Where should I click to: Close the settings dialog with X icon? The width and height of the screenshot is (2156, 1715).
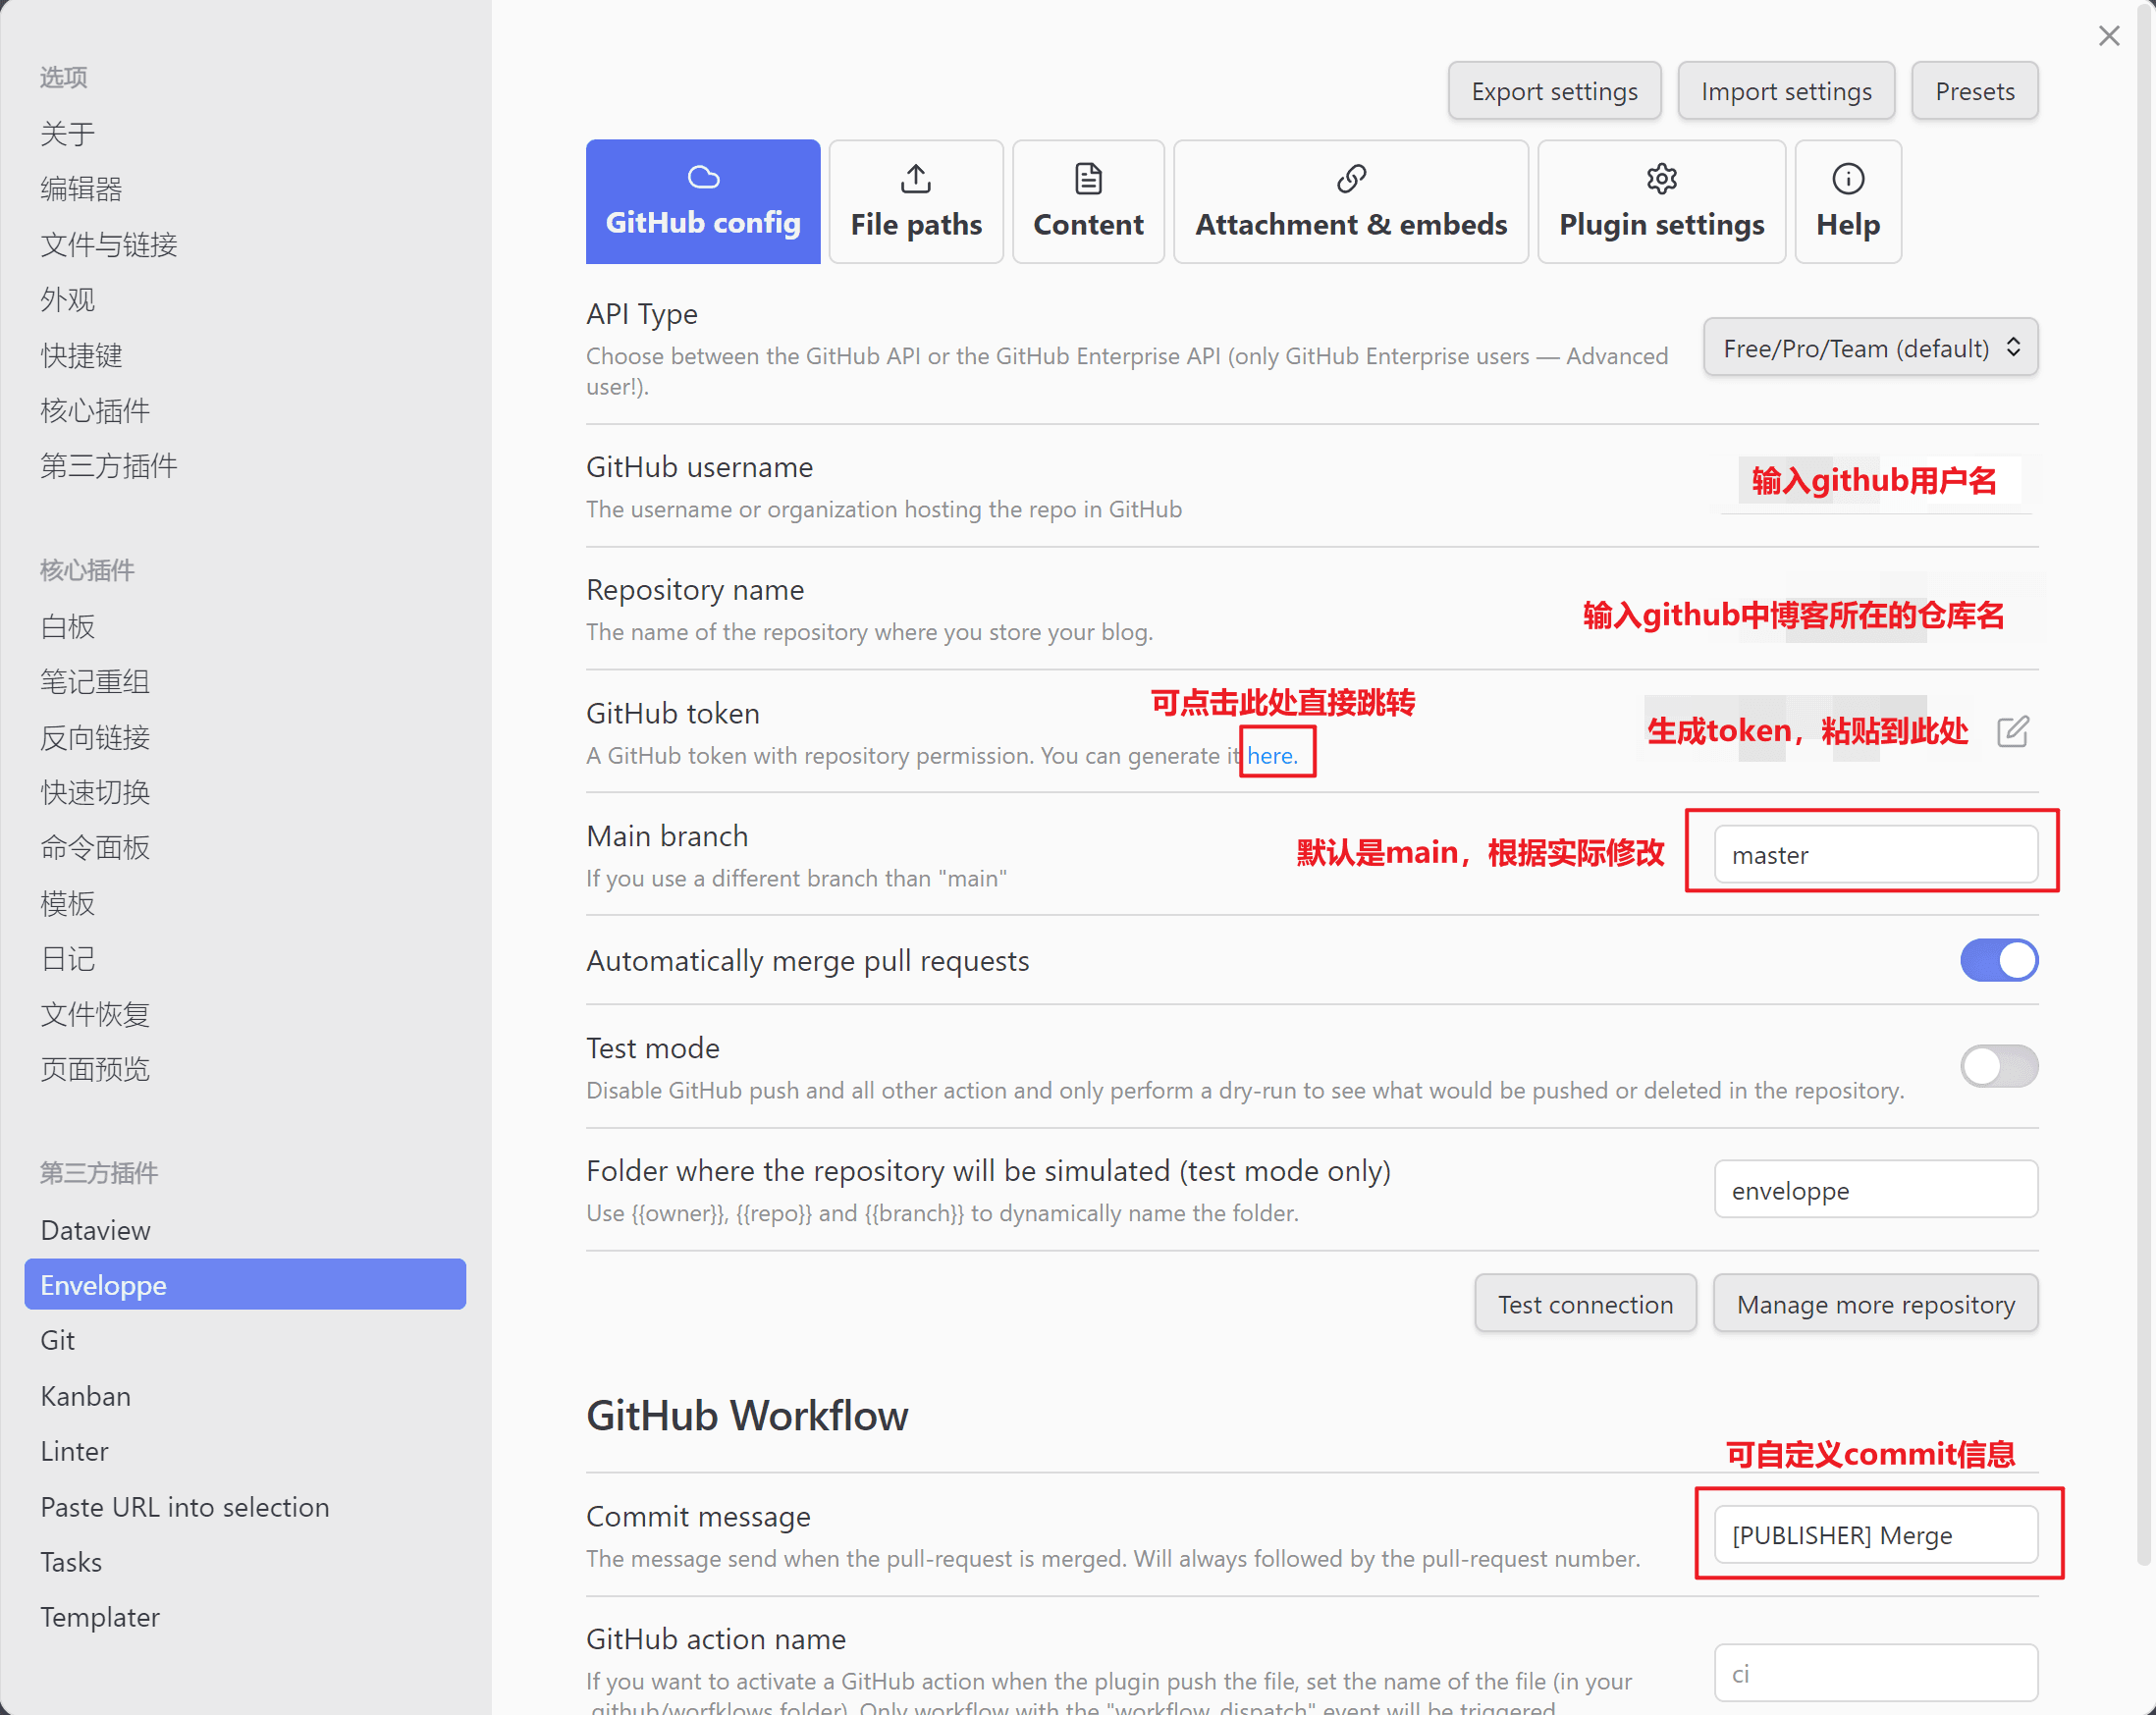2108,36
